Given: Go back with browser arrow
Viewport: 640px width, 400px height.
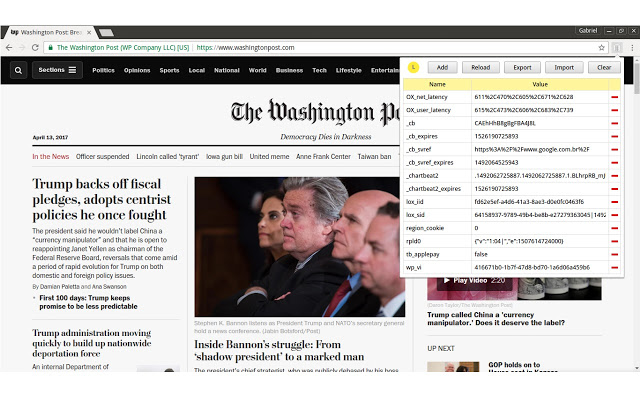Looking at the screenshot, I should pos(9,48).
